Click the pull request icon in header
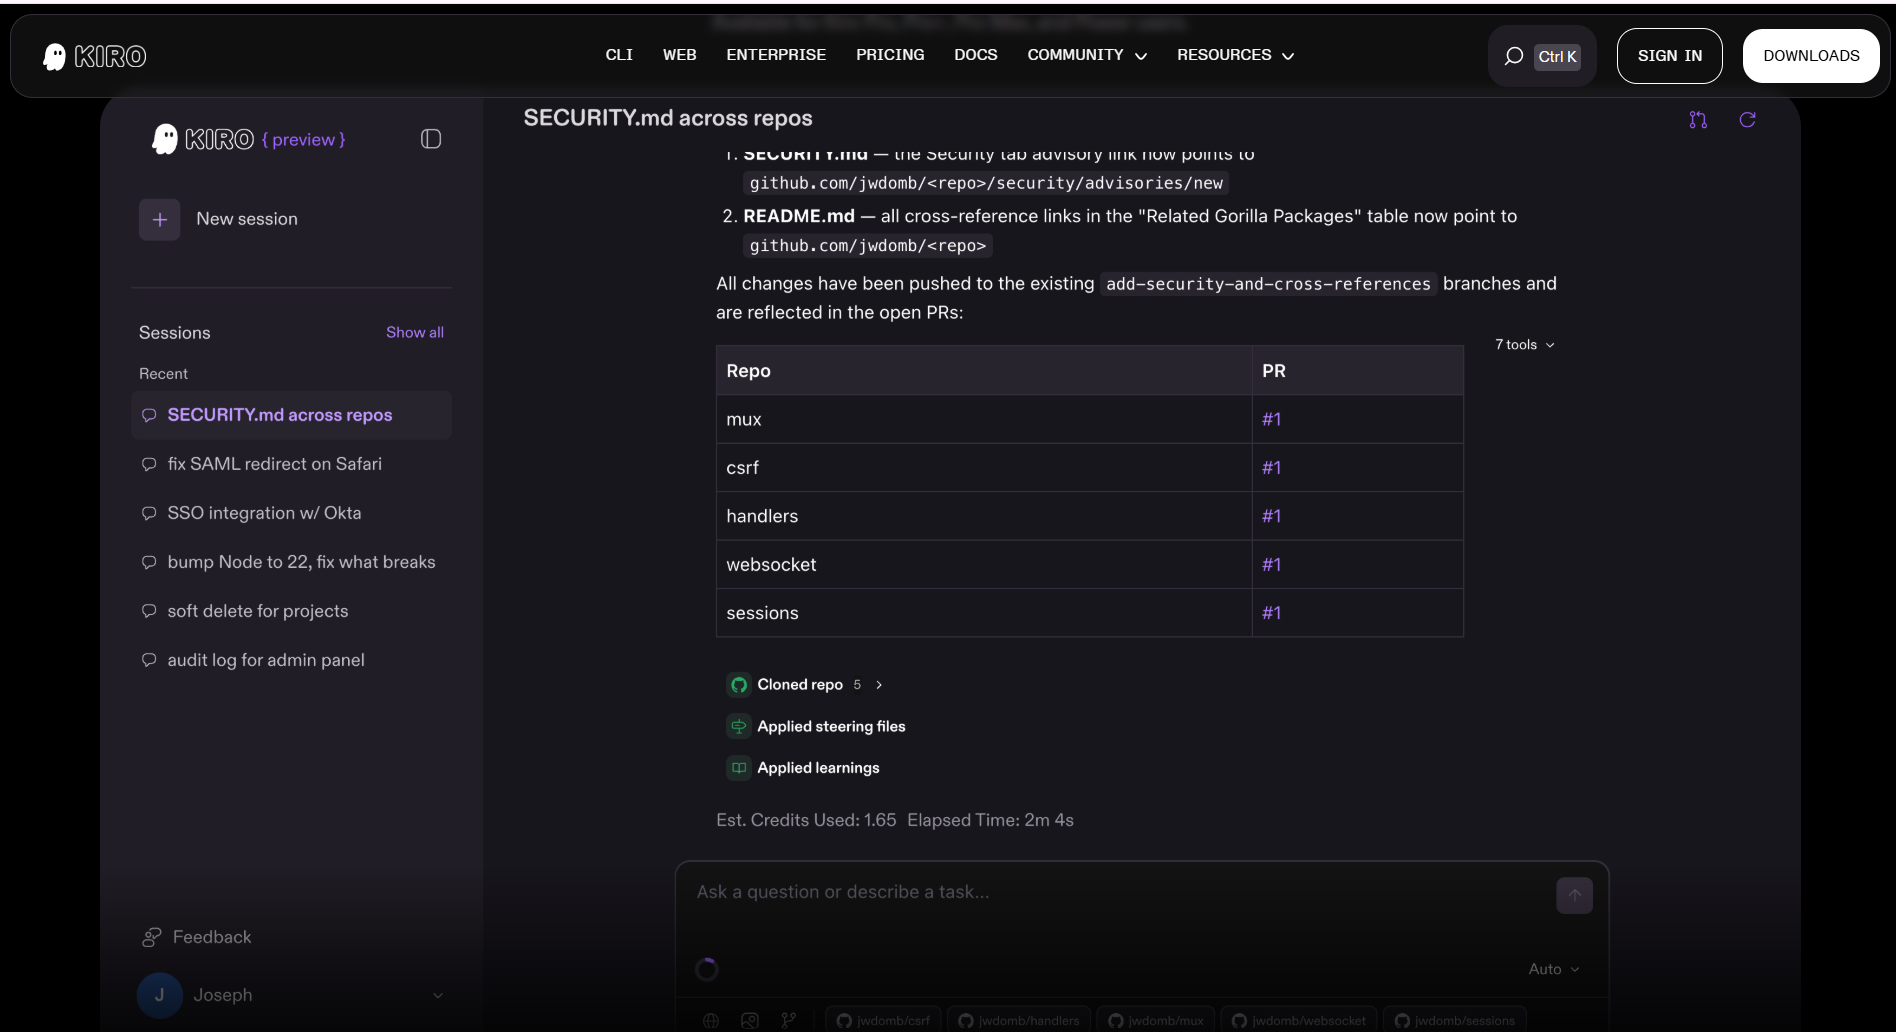This screenshot has height=1032, width=1896. pyautogui.click(x=1697, y=120)
